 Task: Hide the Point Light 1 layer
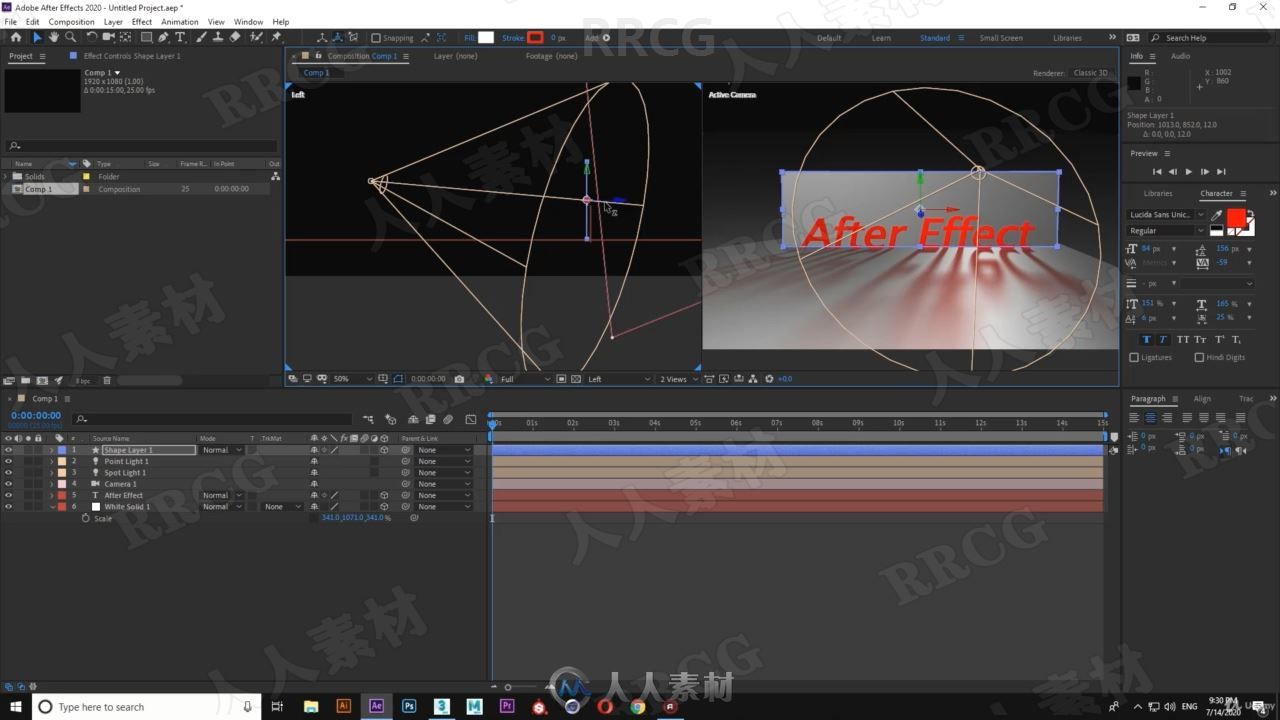8,461
